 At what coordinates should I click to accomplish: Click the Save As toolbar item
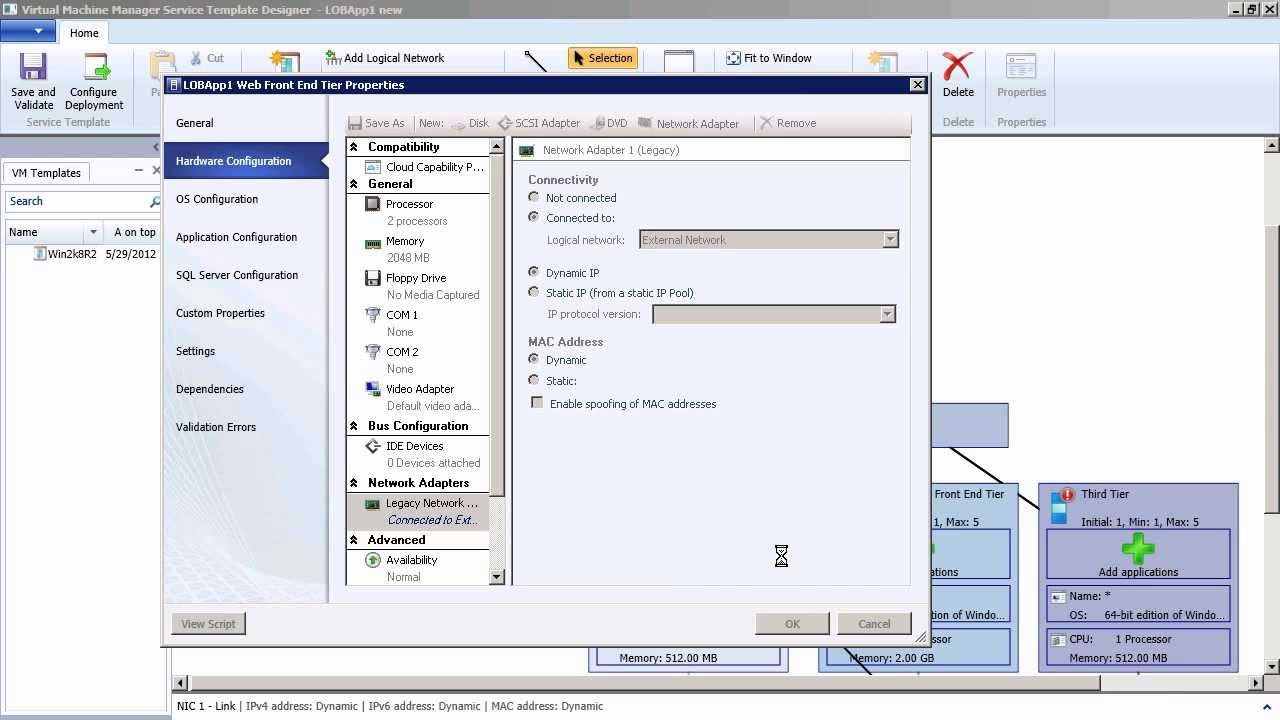376,123
